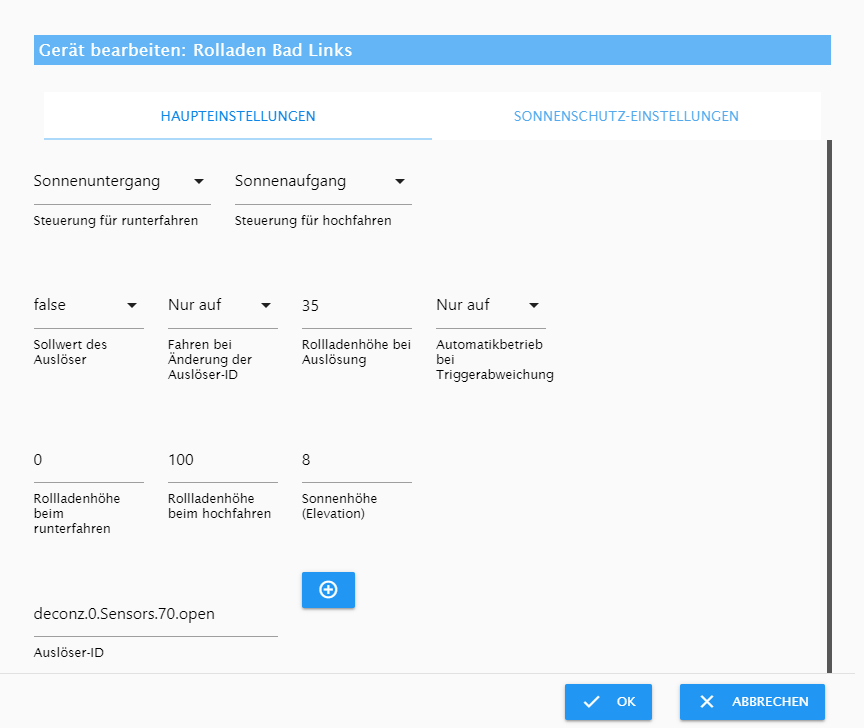Click the plus icon button for Auslöser-ID
Viewport: 864px width, 728px height.
click(x=328, y=590)
